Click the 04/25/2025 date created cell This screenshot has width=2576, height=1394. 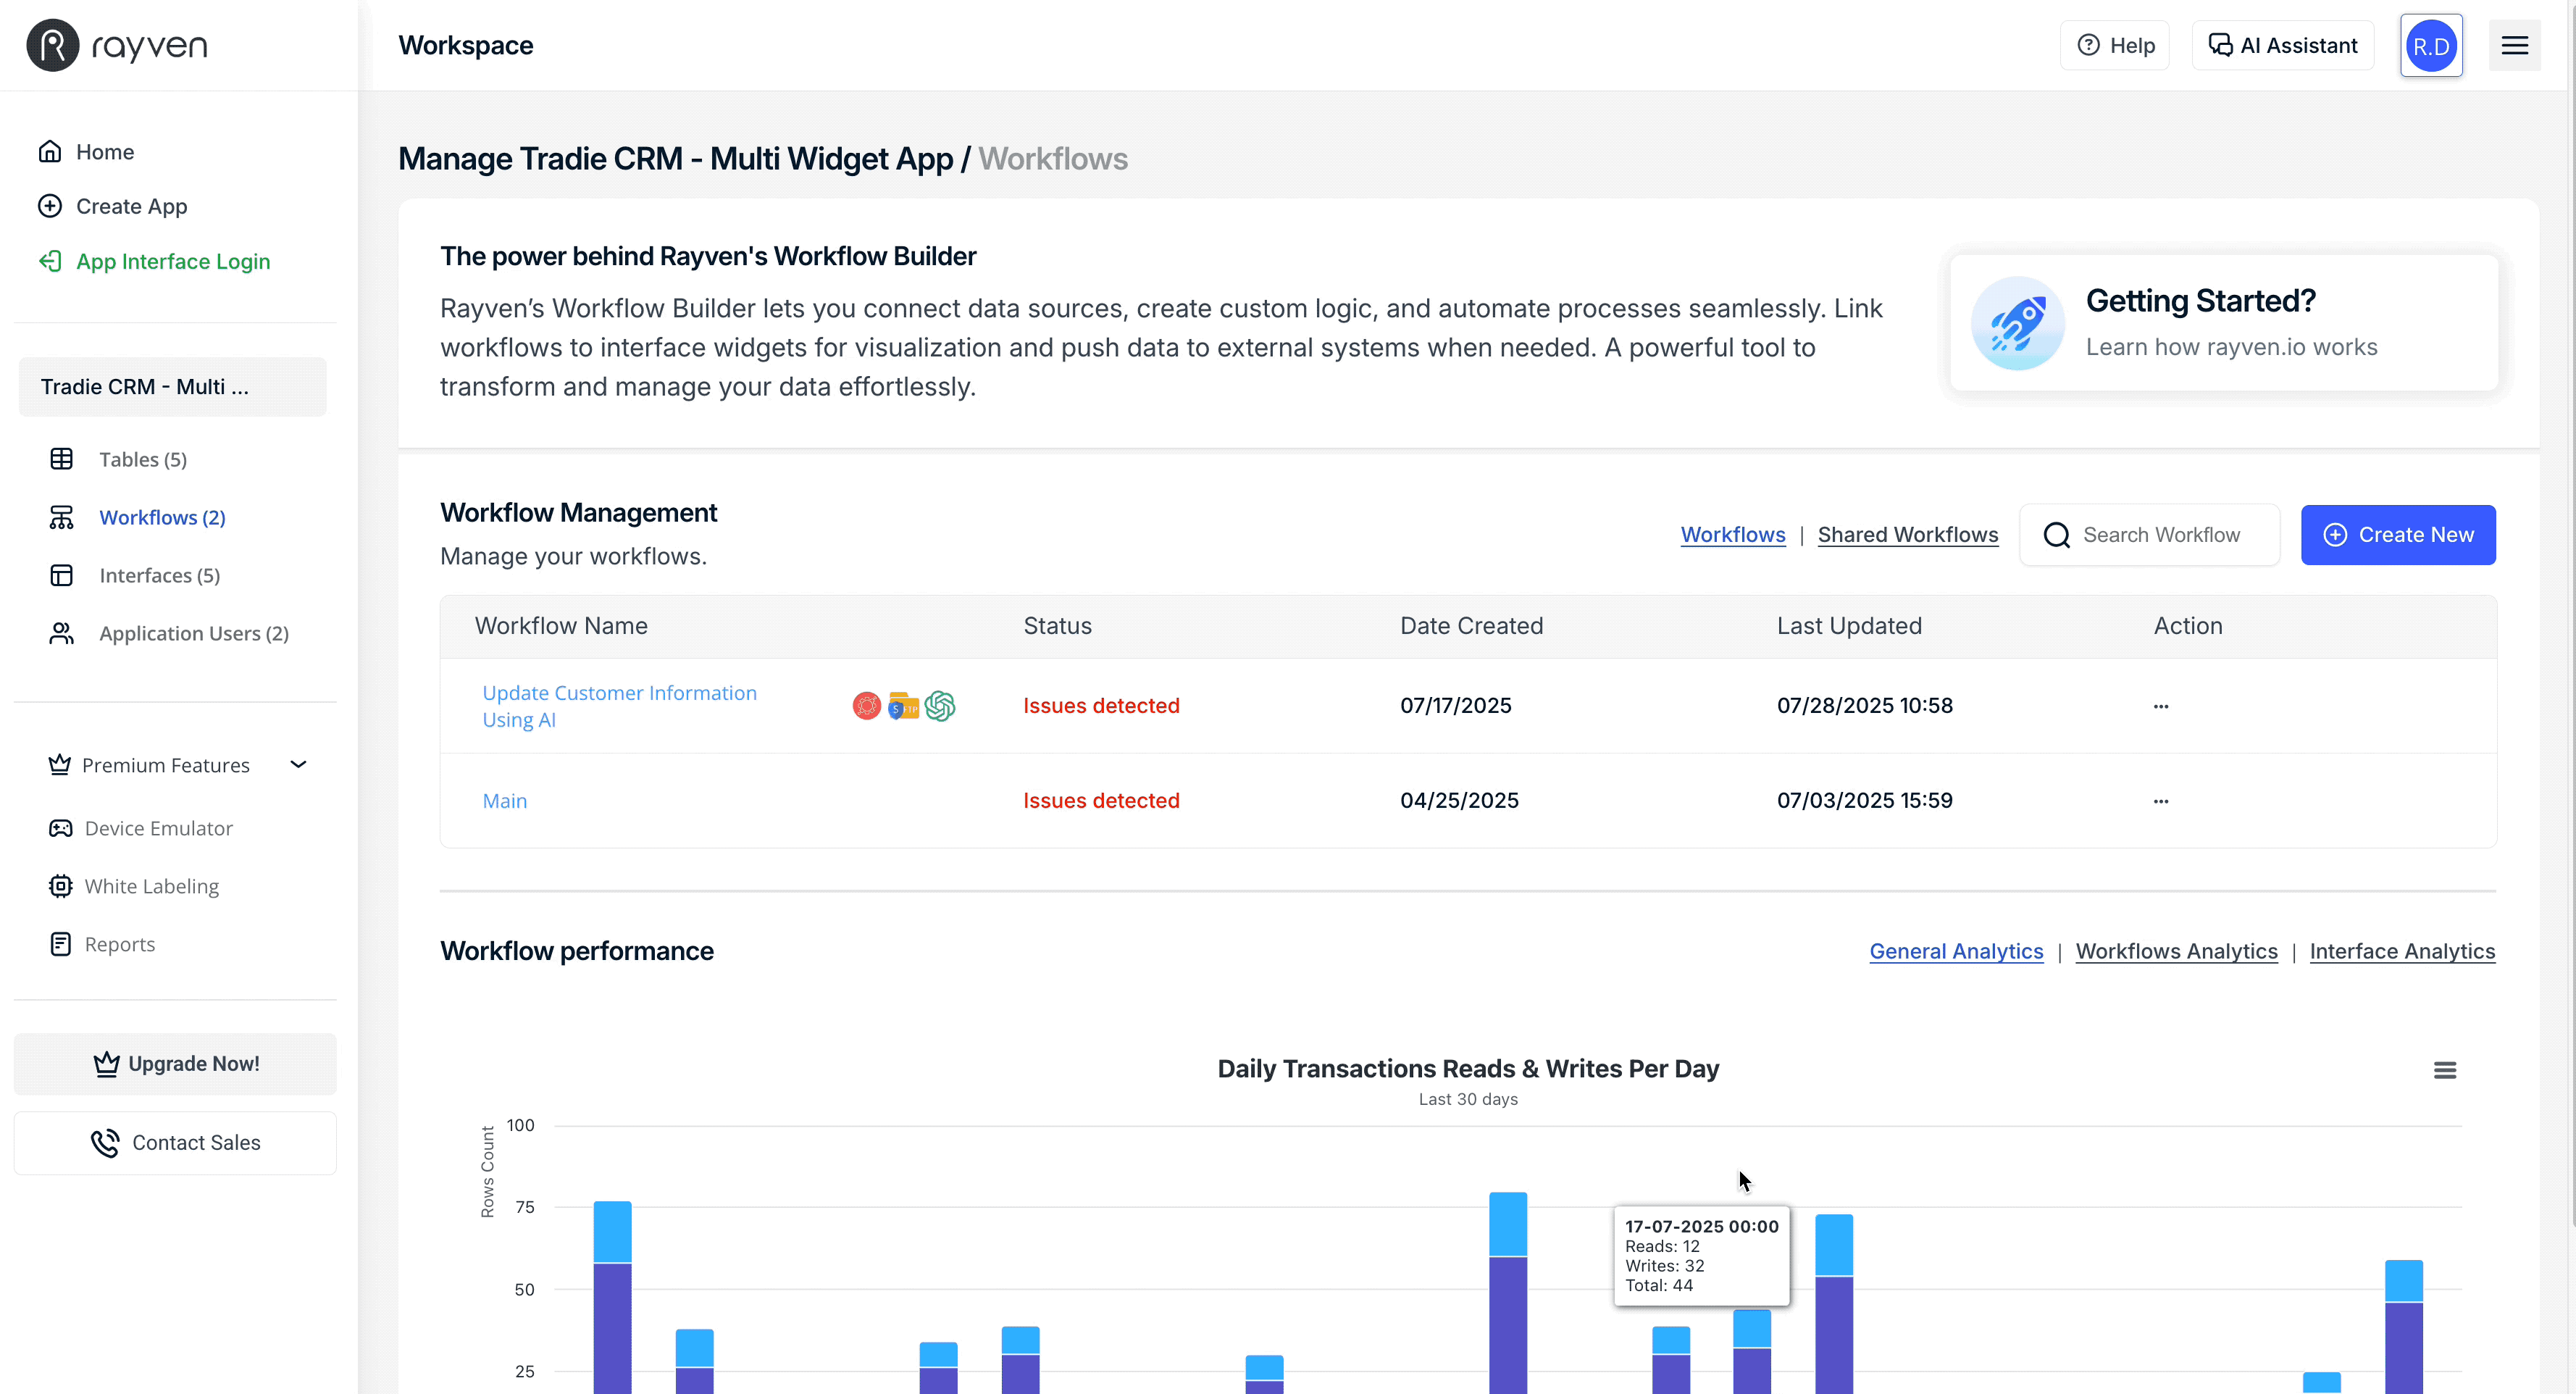1459,801
